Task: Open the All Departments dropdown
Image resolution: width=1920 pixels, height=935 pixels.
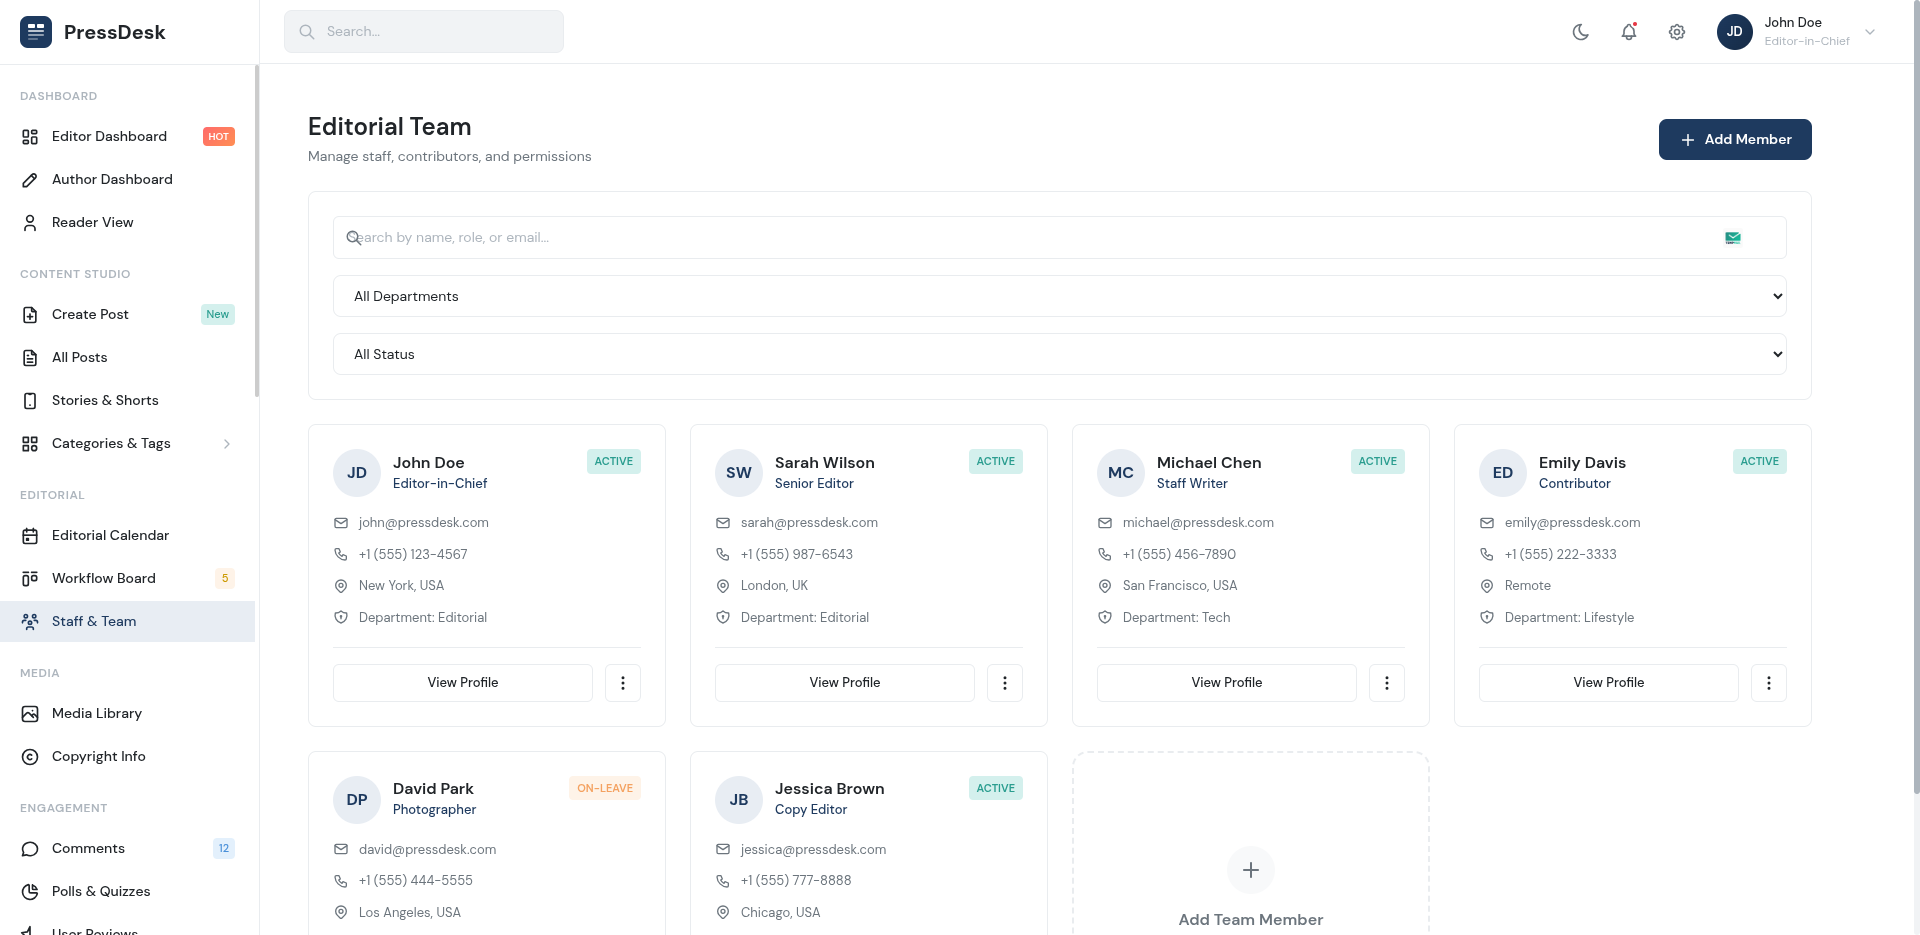Action: 1059,296
